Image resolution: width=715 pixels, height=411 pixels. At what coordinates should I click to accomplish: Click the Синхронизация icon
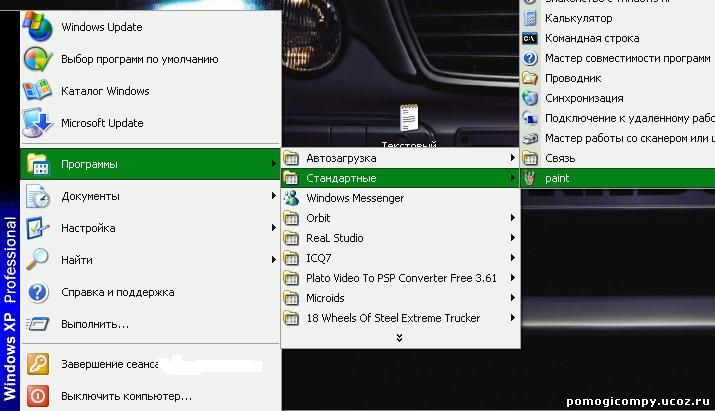pos(530,98)
